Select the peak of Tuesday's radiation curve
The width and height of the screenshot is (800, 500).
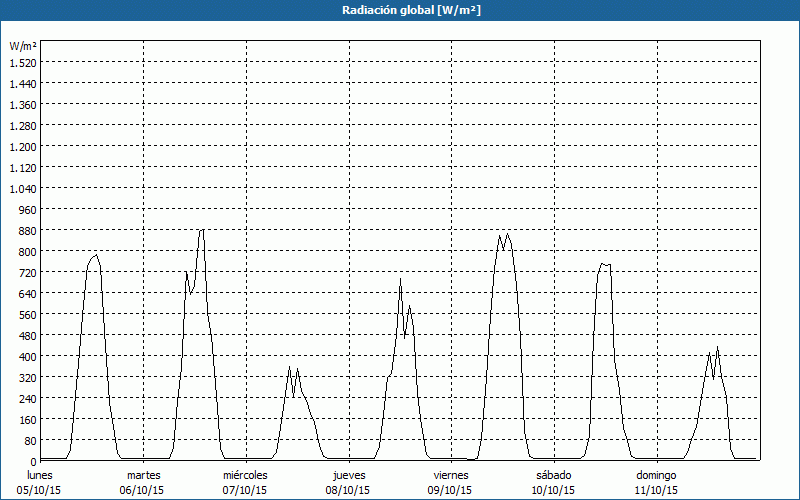pos(202,230)
